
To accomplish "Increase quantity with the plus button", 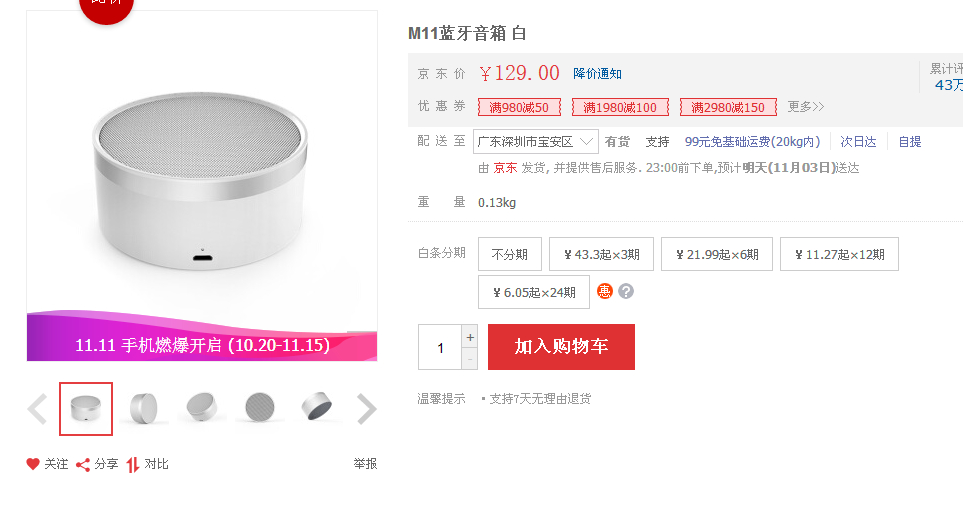I will 470,336.
